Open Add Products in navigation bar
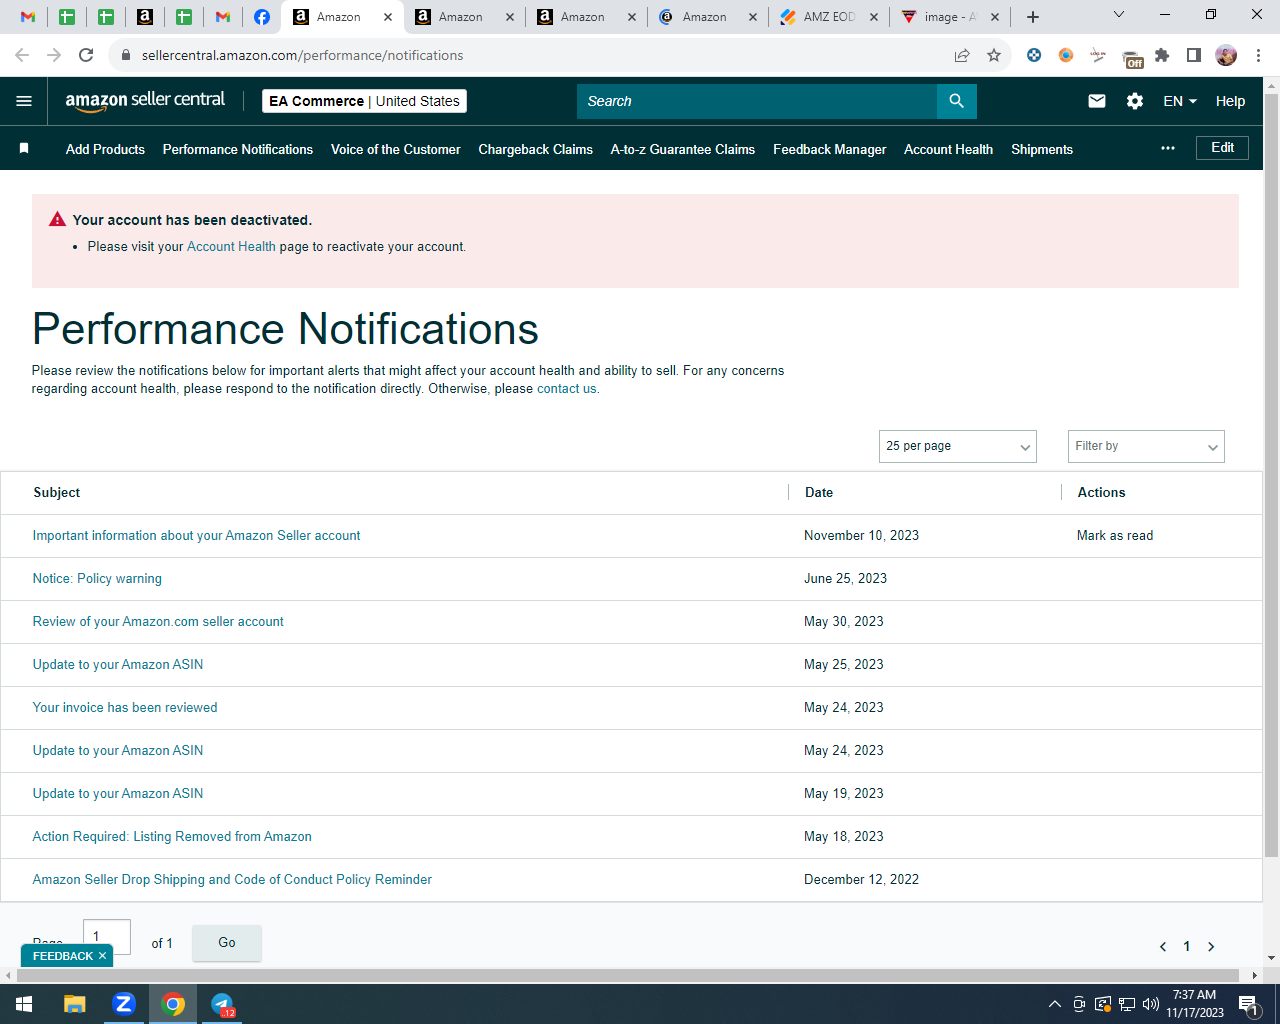The width and height of the screenshot is (1280, 1024). tap(105, 149)
